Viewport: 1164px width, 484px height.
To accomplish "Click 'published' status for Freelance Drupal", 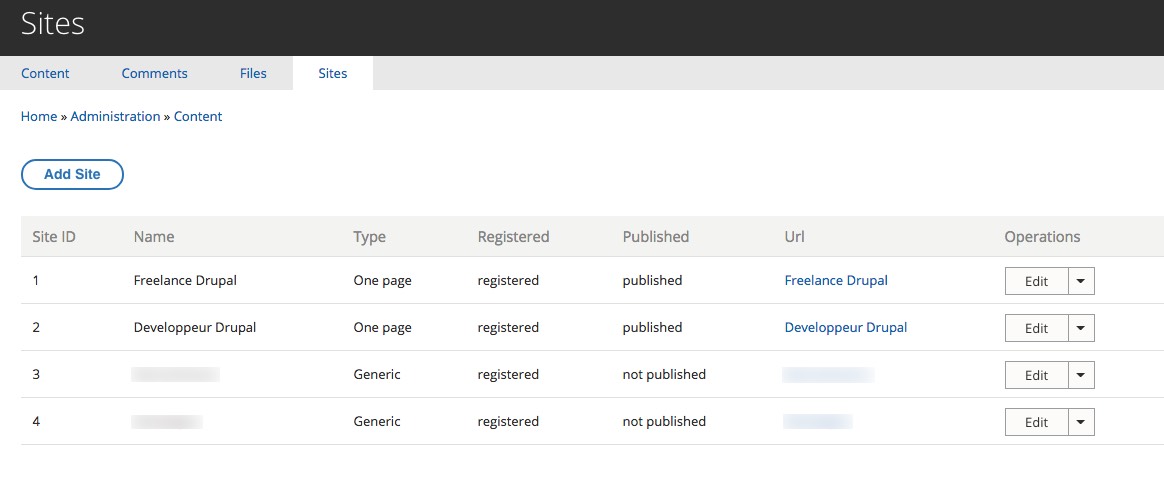I will [x=653, y=281].
